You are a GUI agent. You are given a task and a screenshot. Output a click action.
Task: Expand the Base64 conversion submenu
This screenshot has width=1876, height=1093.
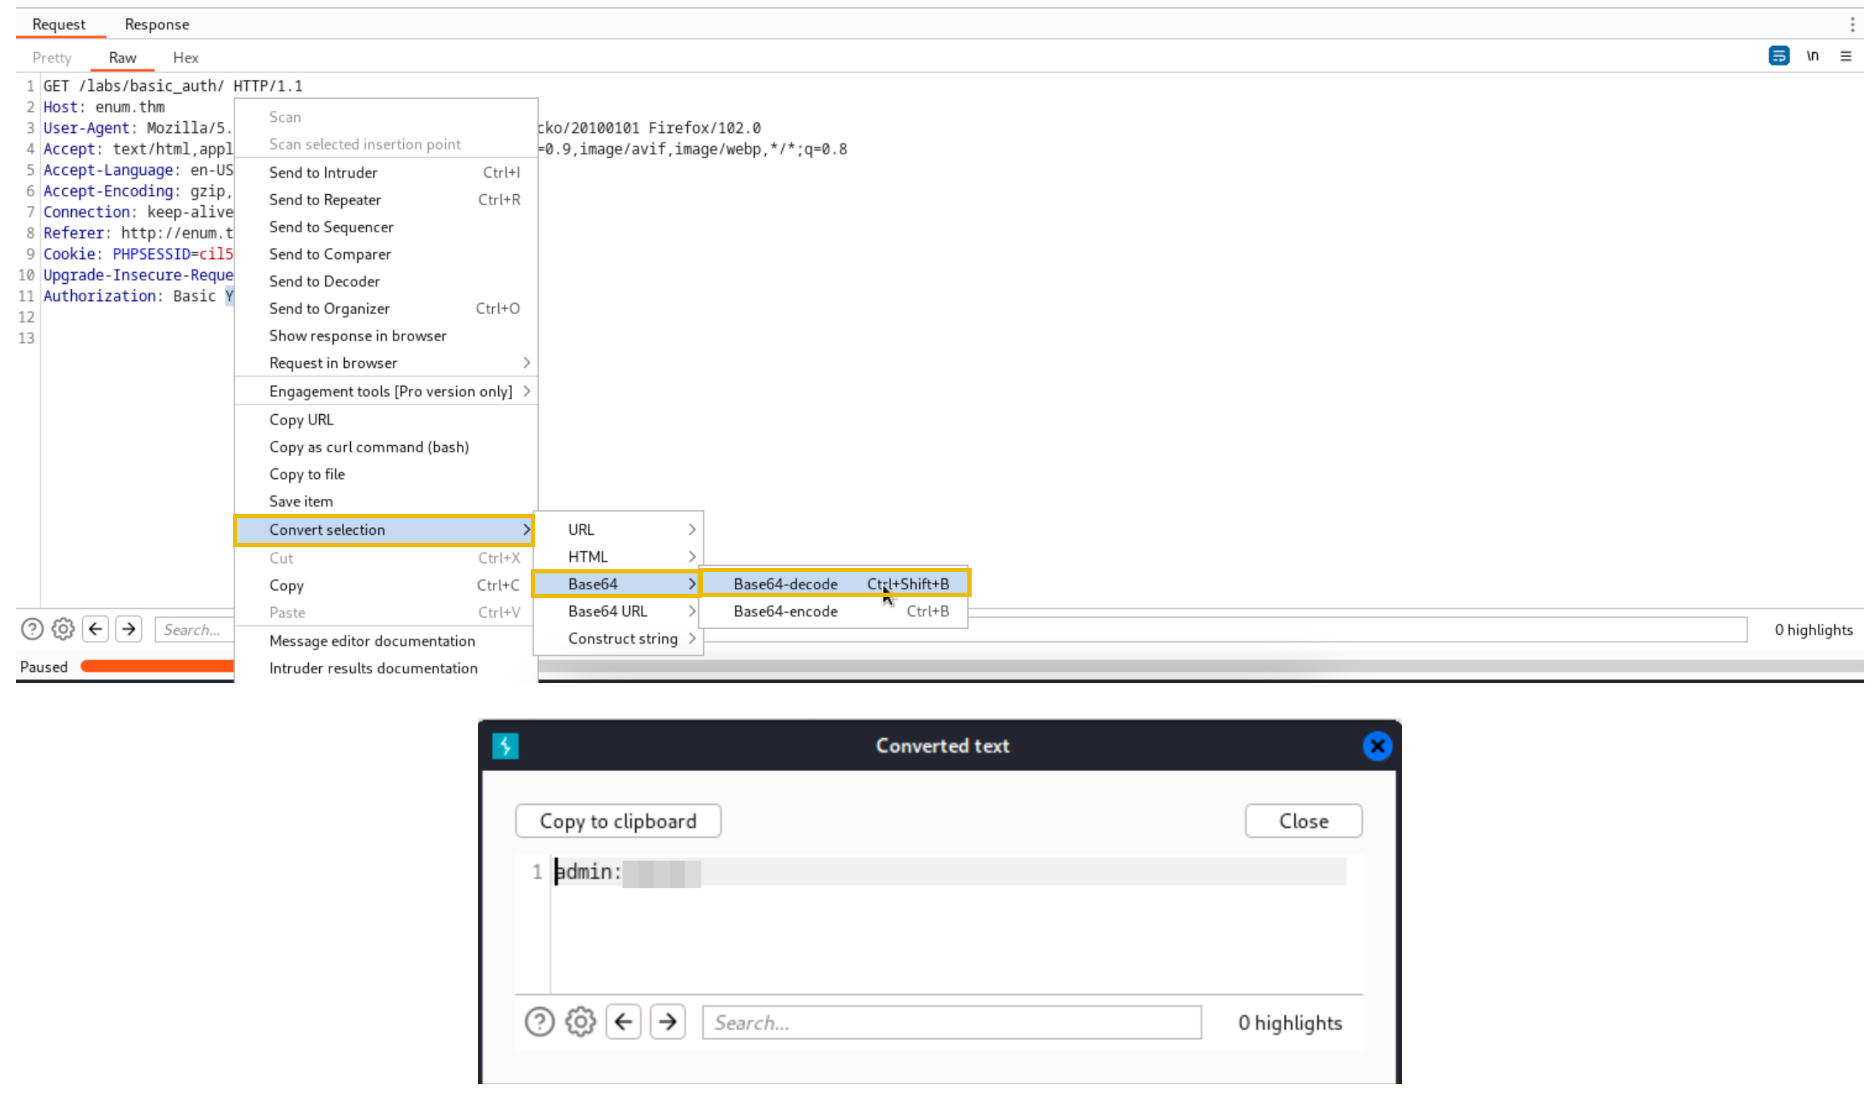pyautogui.click(x=616, y=584)
